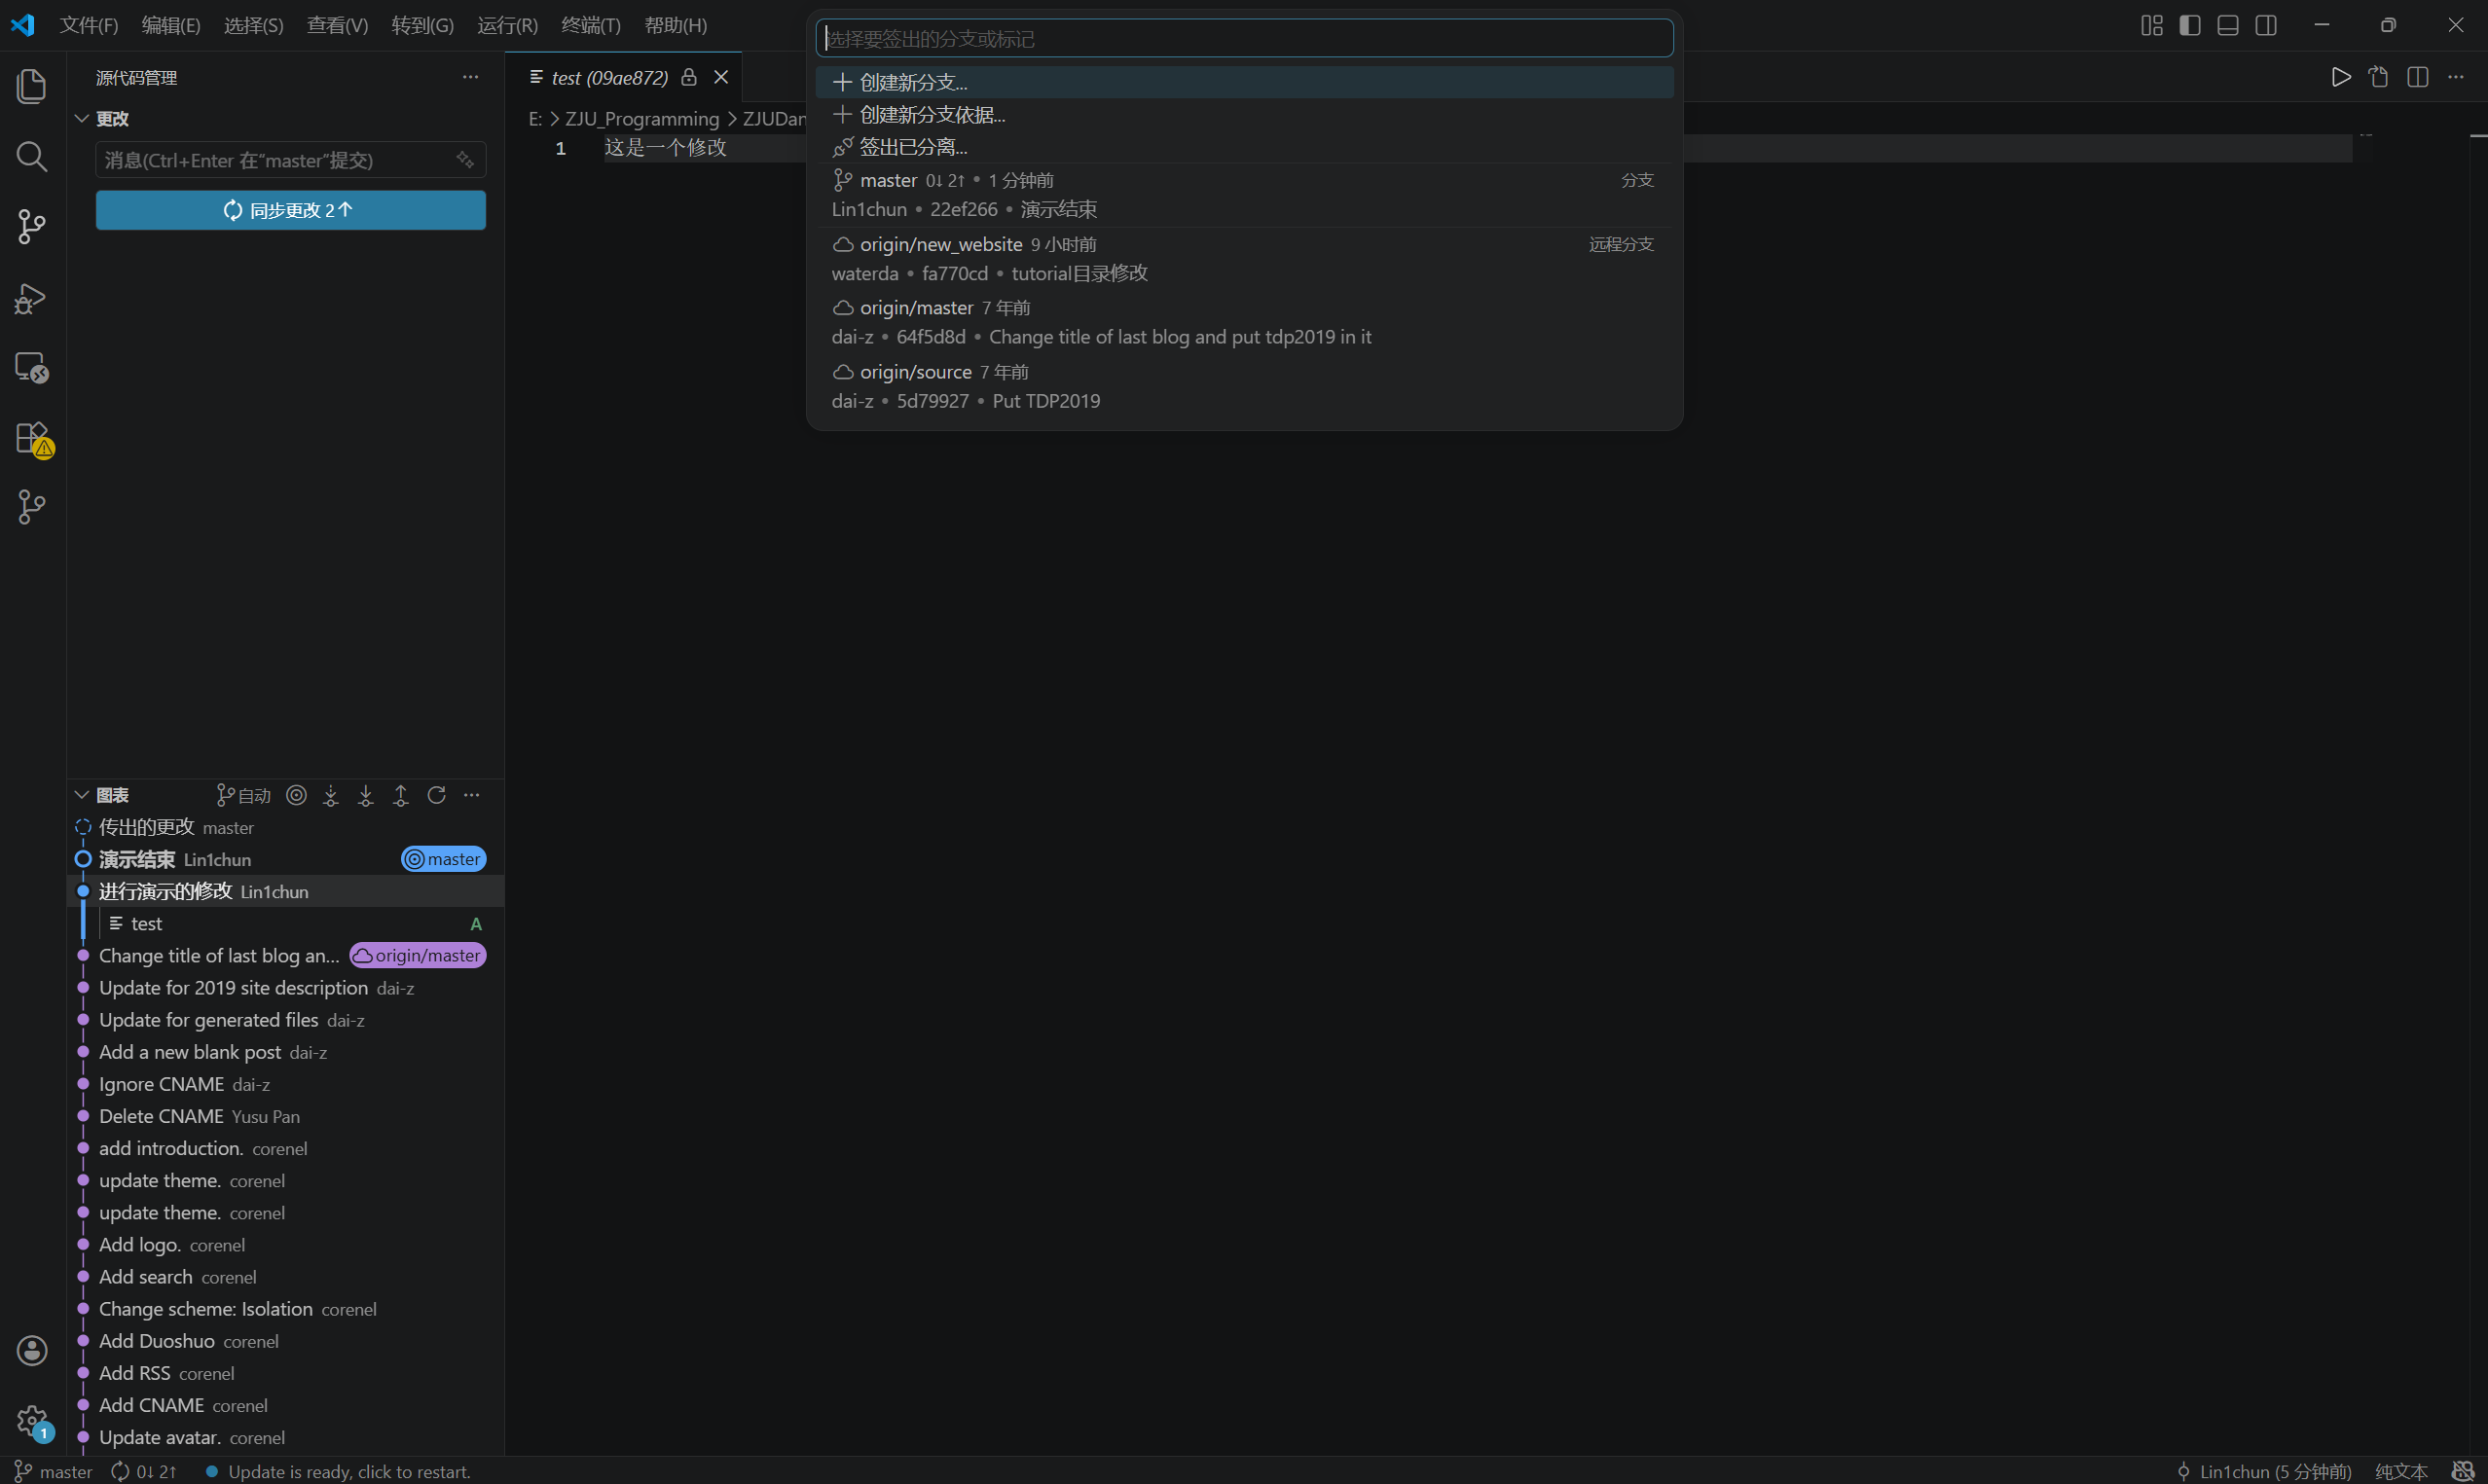Open the Explorer view in activity bar

tap(32, 86)
